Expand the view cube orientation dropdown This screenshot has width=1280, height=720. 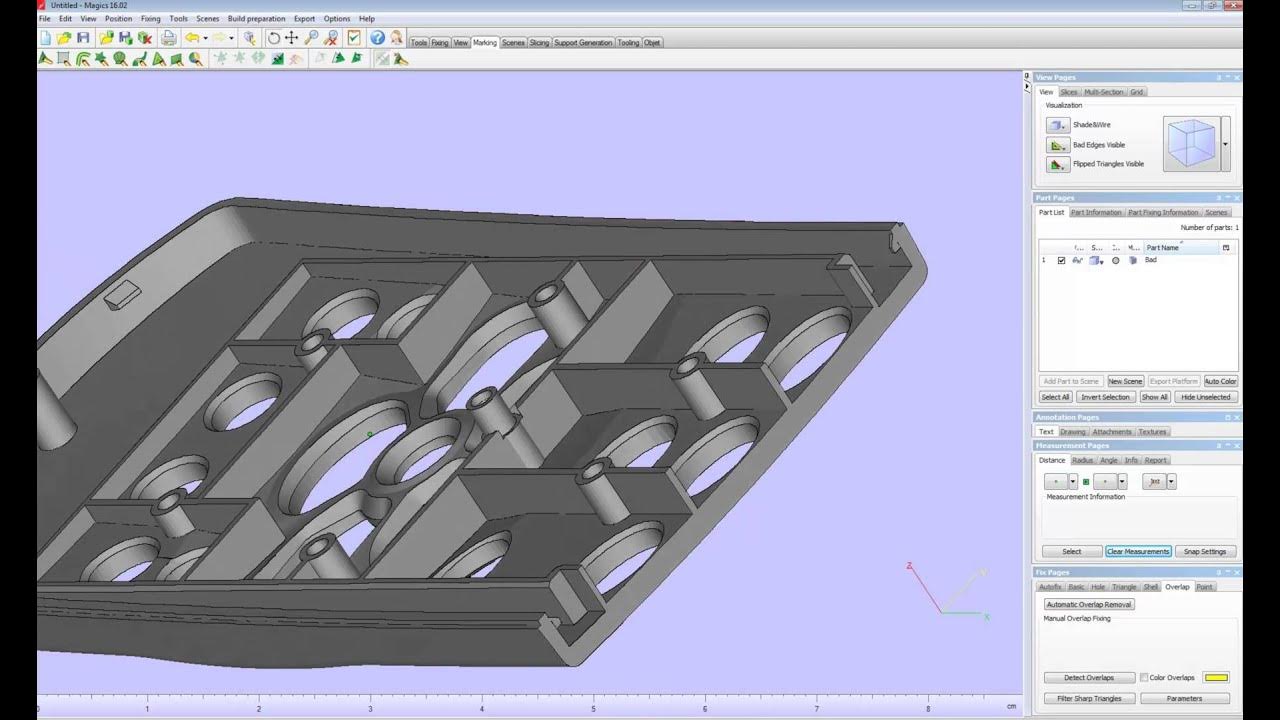[x=1225, y=143]
